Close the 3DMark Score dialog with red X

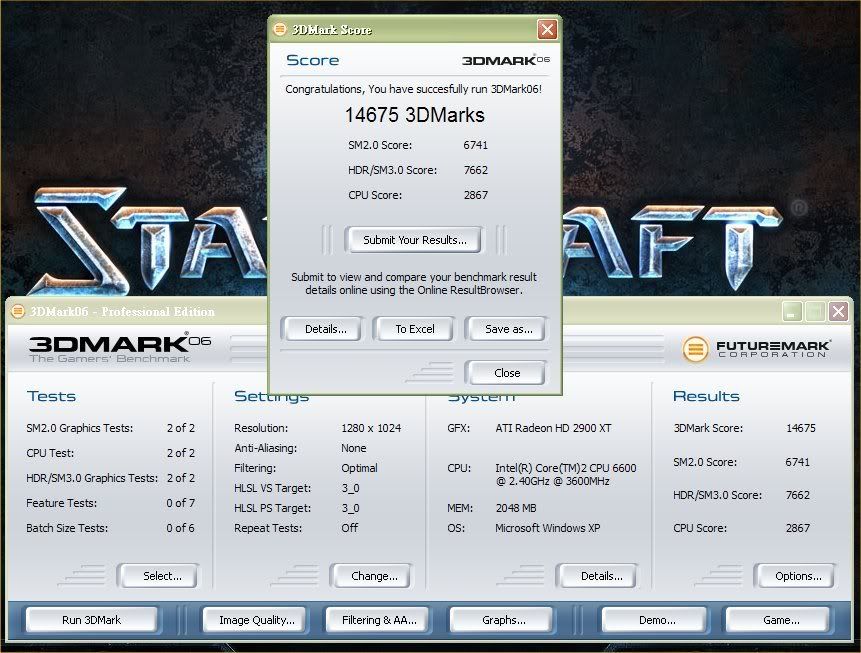(547, 29)
